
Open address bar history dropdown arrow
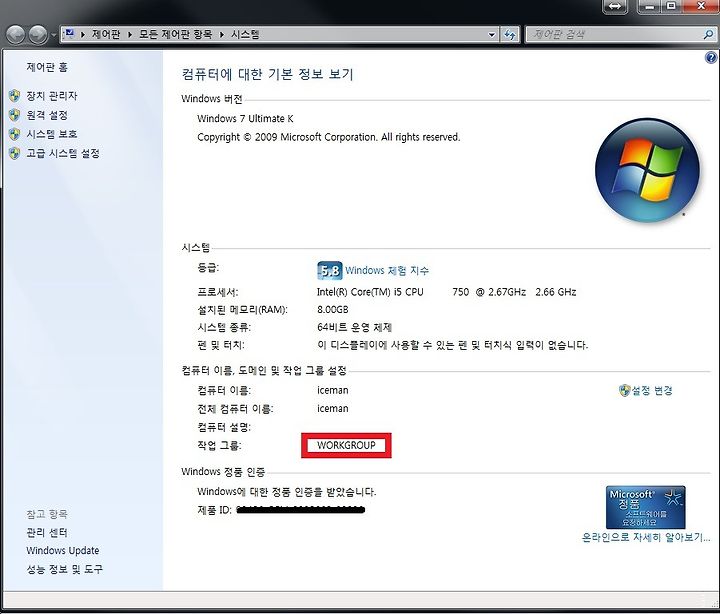[x=492, y=34]
